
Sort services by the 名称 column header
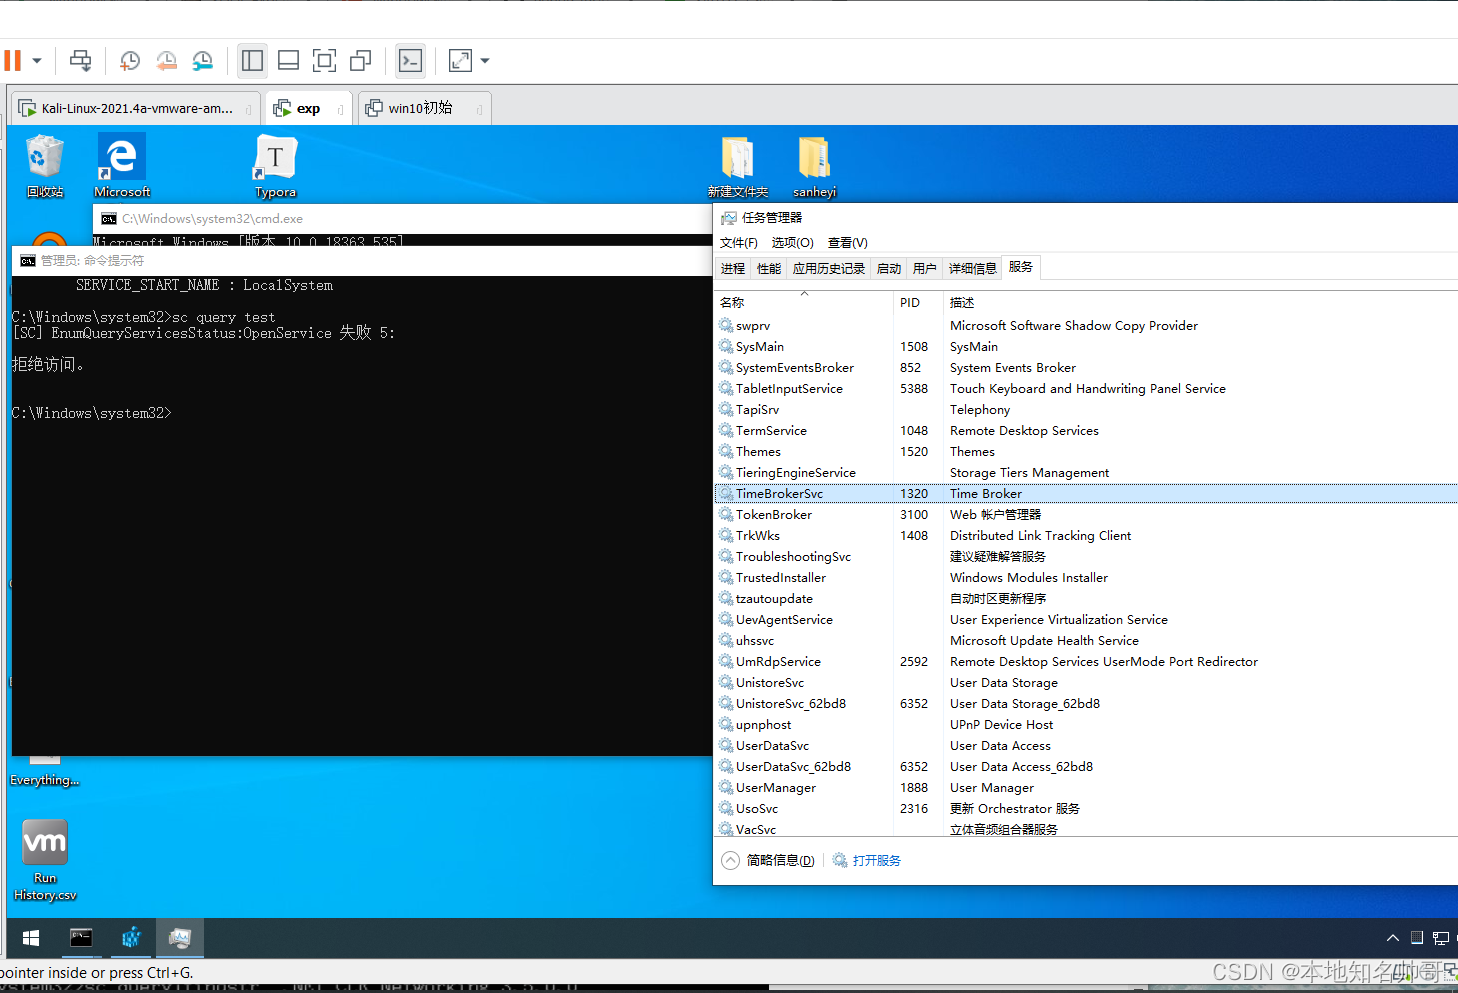pyautogui.click(x=804, y=302)
